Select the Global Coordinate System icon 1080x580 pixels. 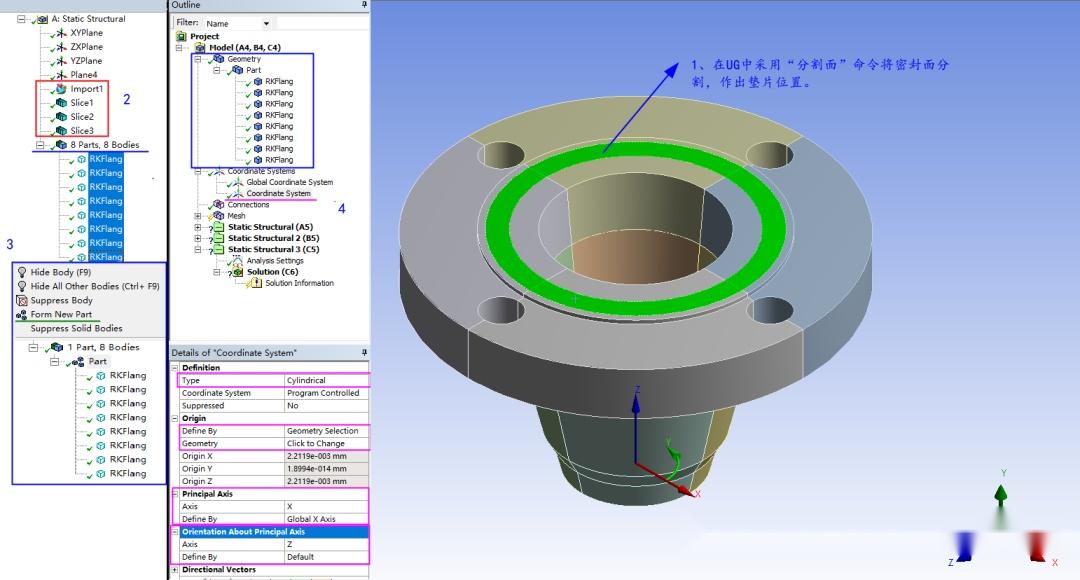237,182
